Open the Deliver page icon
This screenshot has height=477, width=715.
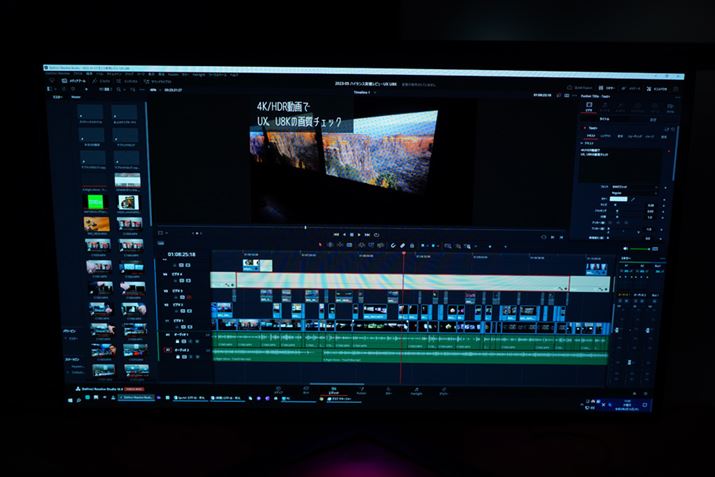443,389
